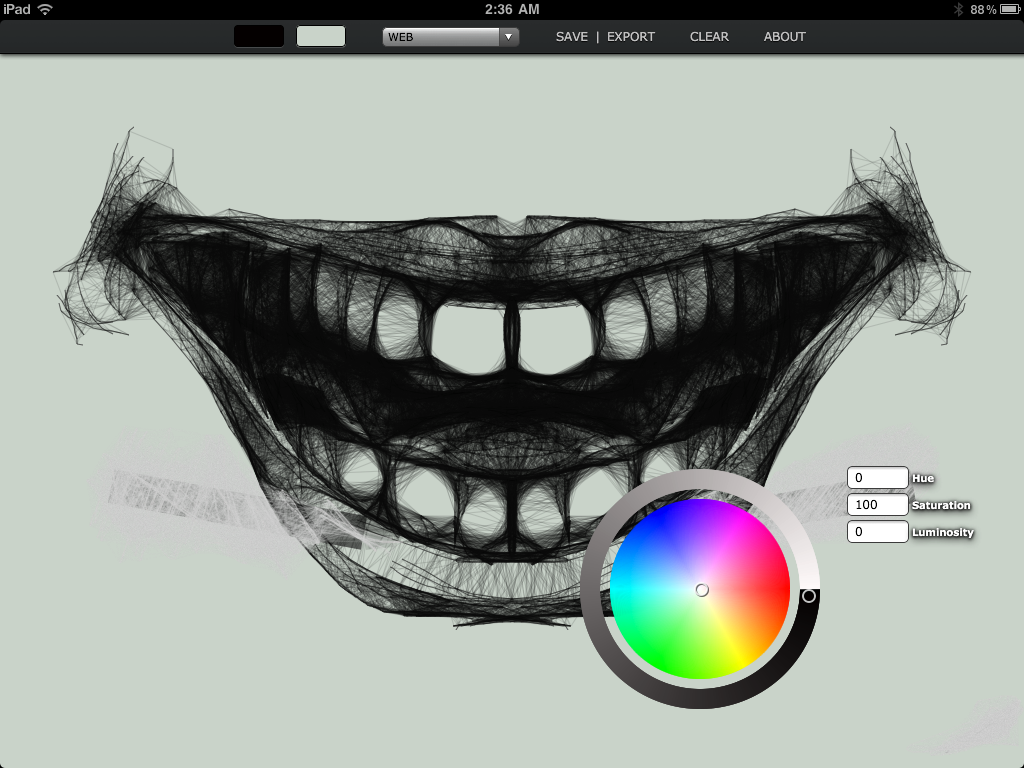Edit the Saturation value field
This screenshot has width=1024, height=768.
pyautogui.click(x=877, y=505)
